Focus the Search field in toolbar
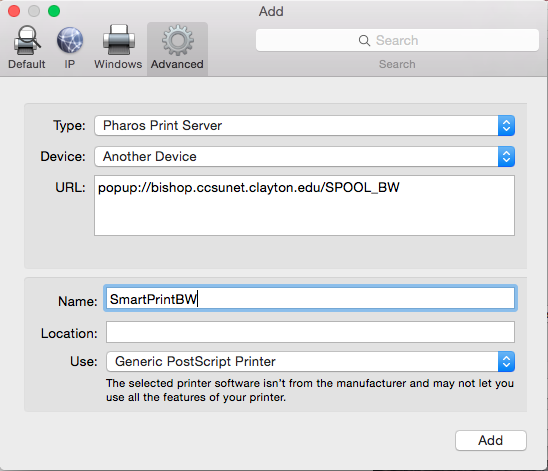 coord(397,41)
